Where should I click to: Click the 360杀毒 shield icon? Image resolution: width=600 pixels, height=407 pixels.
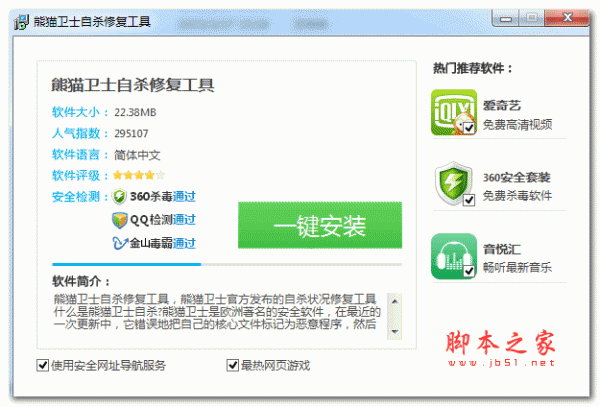tap(119, 197)
